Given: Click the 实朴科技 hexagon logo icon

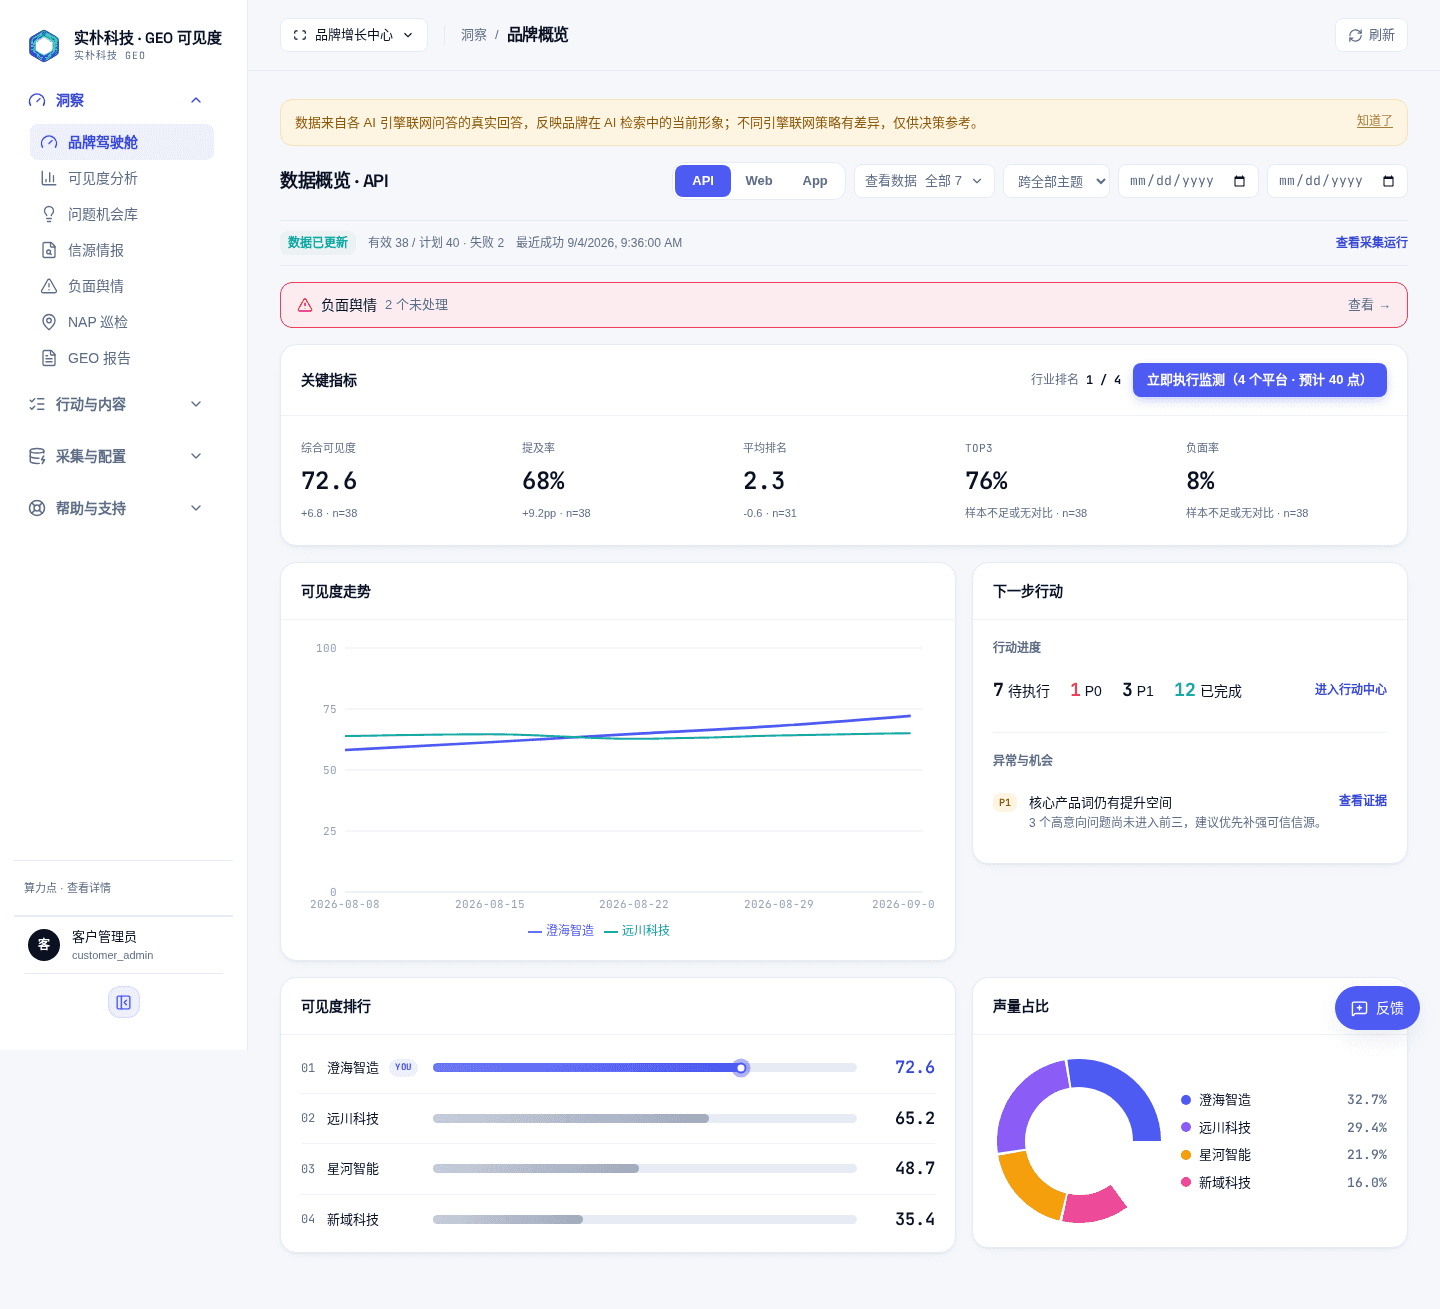Looking at the screenshot, I should [44, 45].
